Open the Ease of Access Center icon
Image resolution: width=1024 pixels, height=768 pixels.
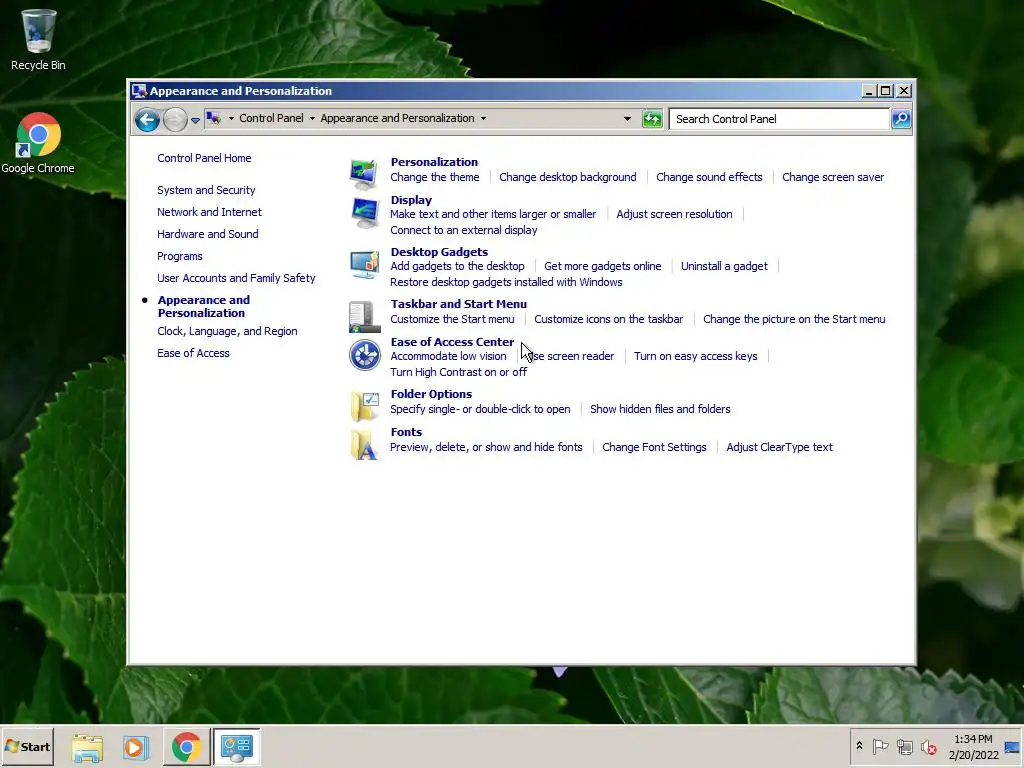[x=364, y=355]
